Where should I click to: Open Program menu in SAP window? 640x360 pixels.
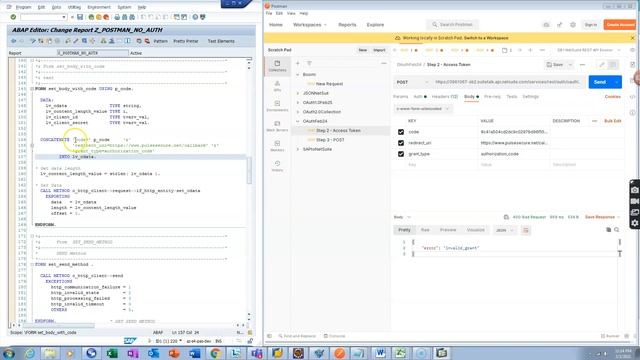(x=23, y=7)
